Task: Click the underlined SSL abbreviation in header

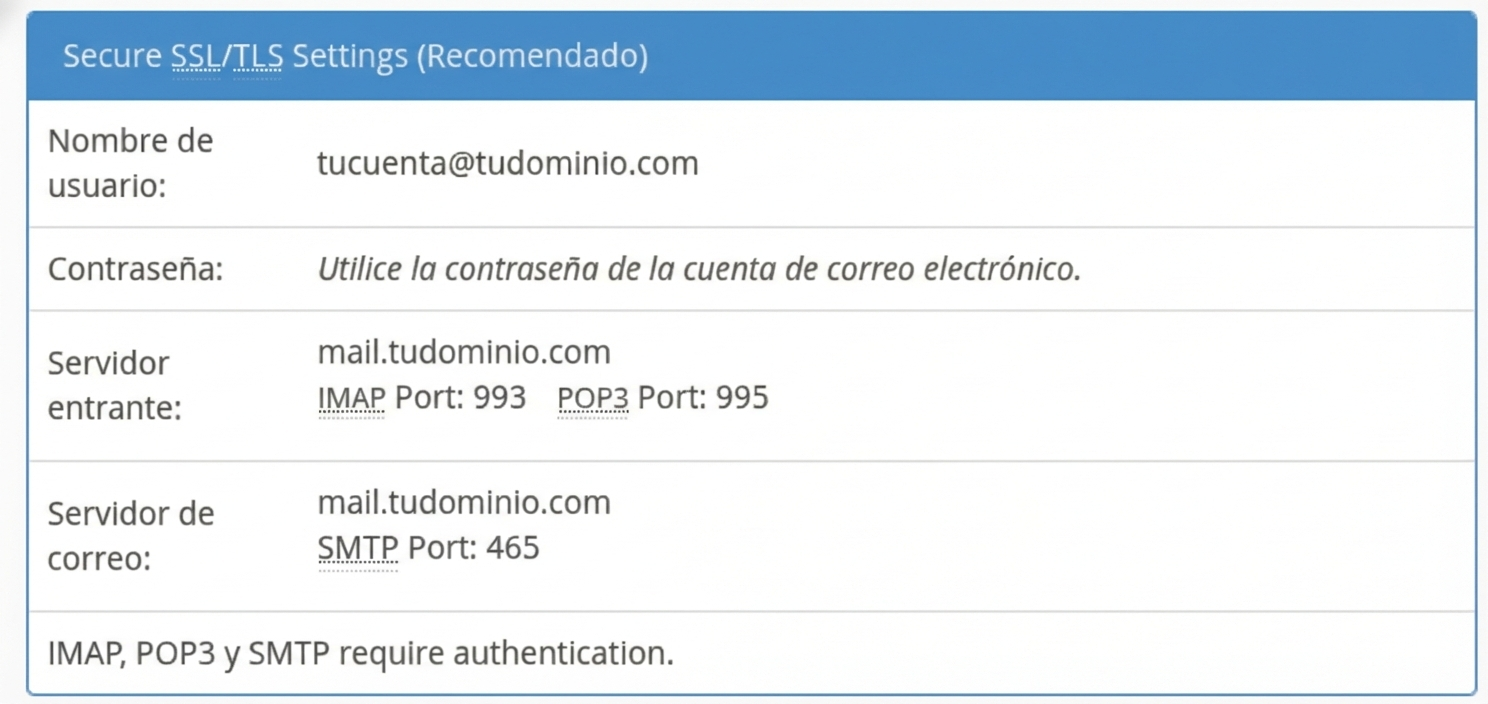Action: 195,56
